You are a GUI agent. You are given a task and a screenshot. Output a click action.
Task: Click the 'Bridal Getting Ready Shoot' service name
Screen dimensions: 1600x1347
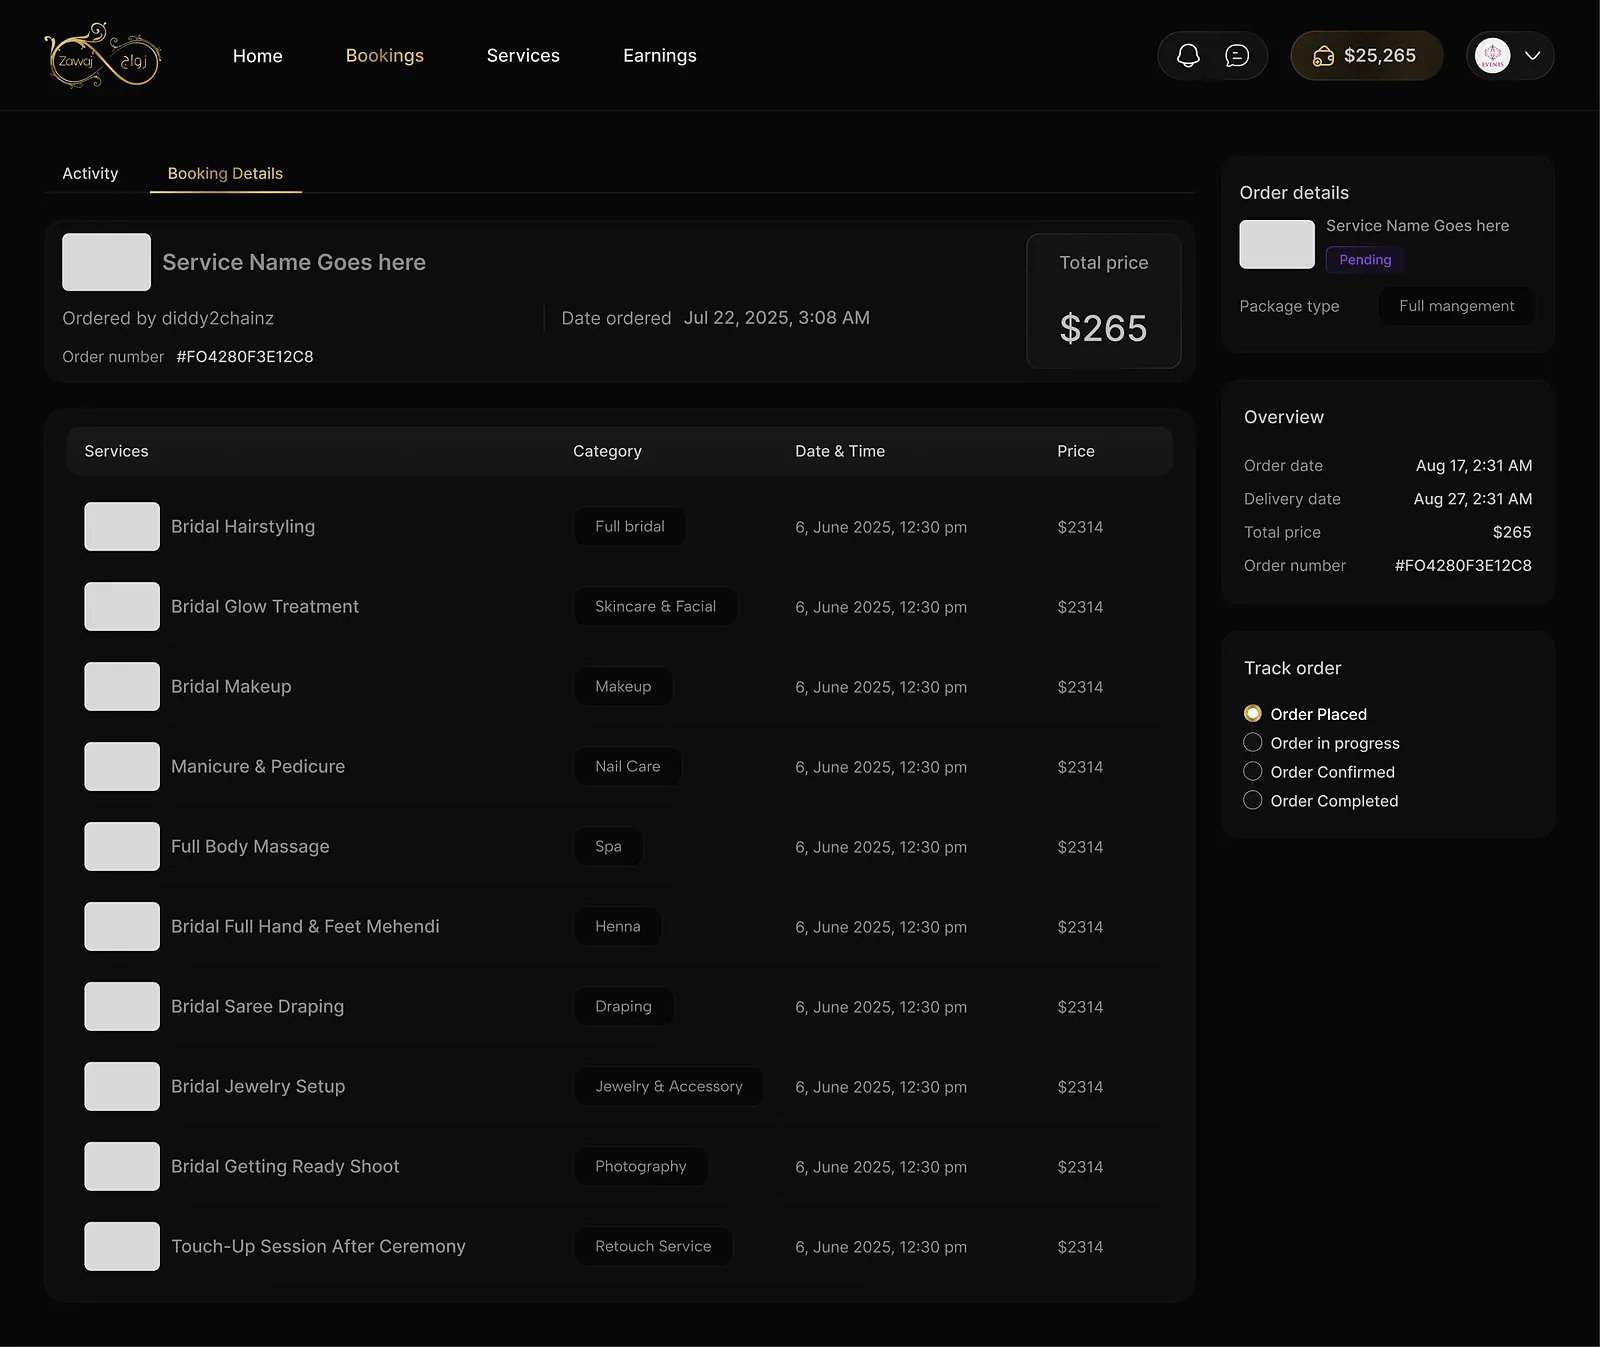pyautogui.click(x=285, y=1166)
